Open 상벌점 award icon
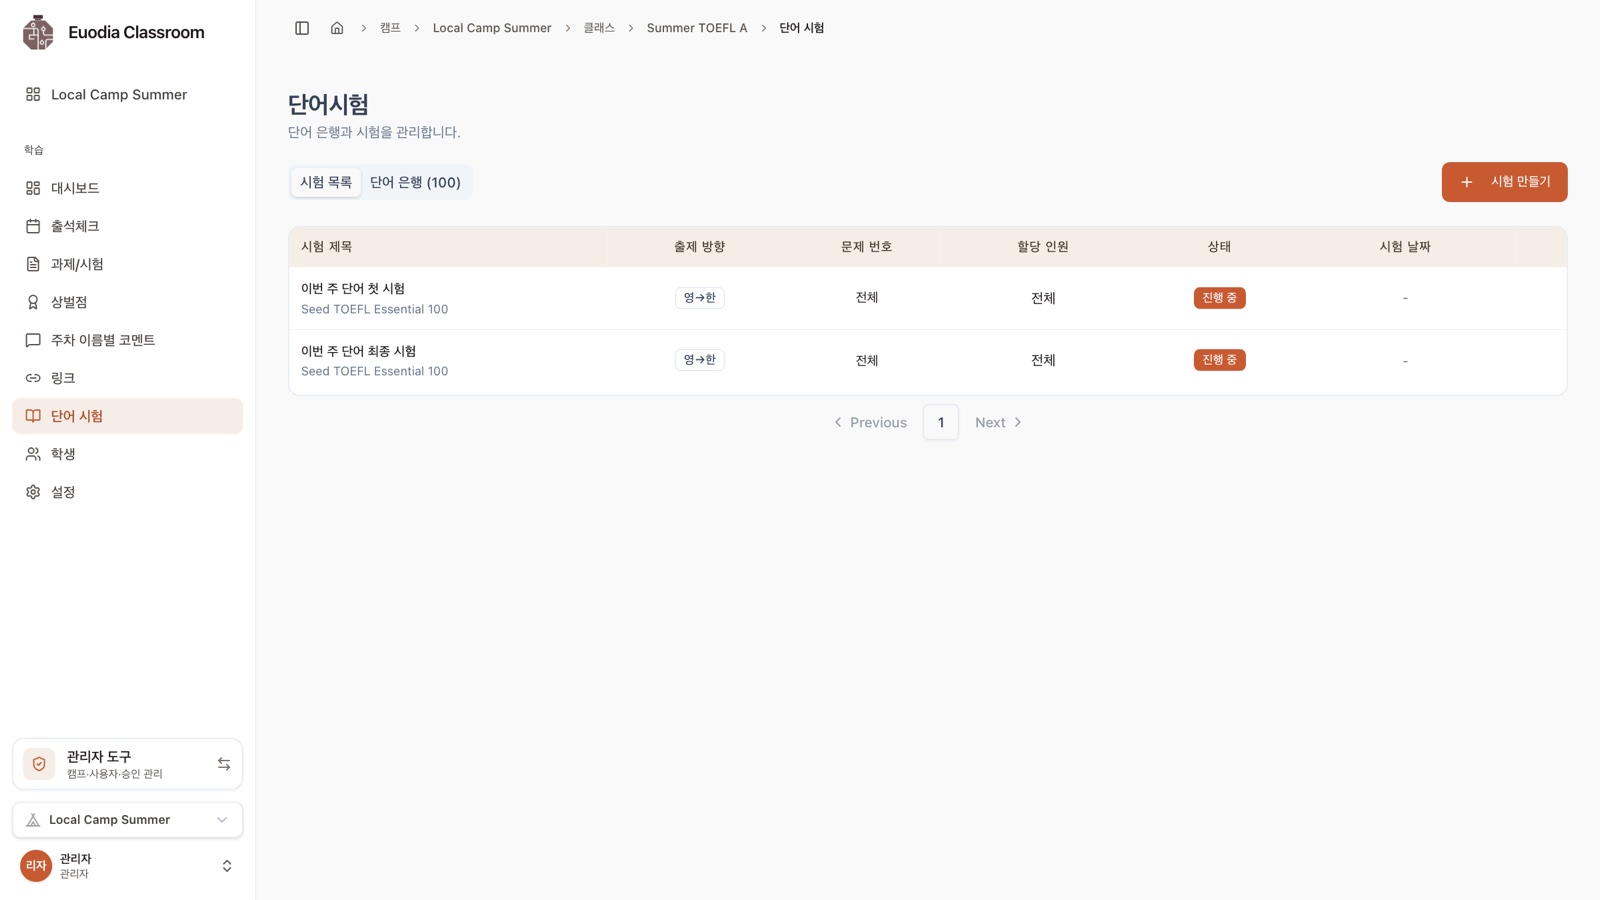This screenshot has height=900, width=1600. 33,302
